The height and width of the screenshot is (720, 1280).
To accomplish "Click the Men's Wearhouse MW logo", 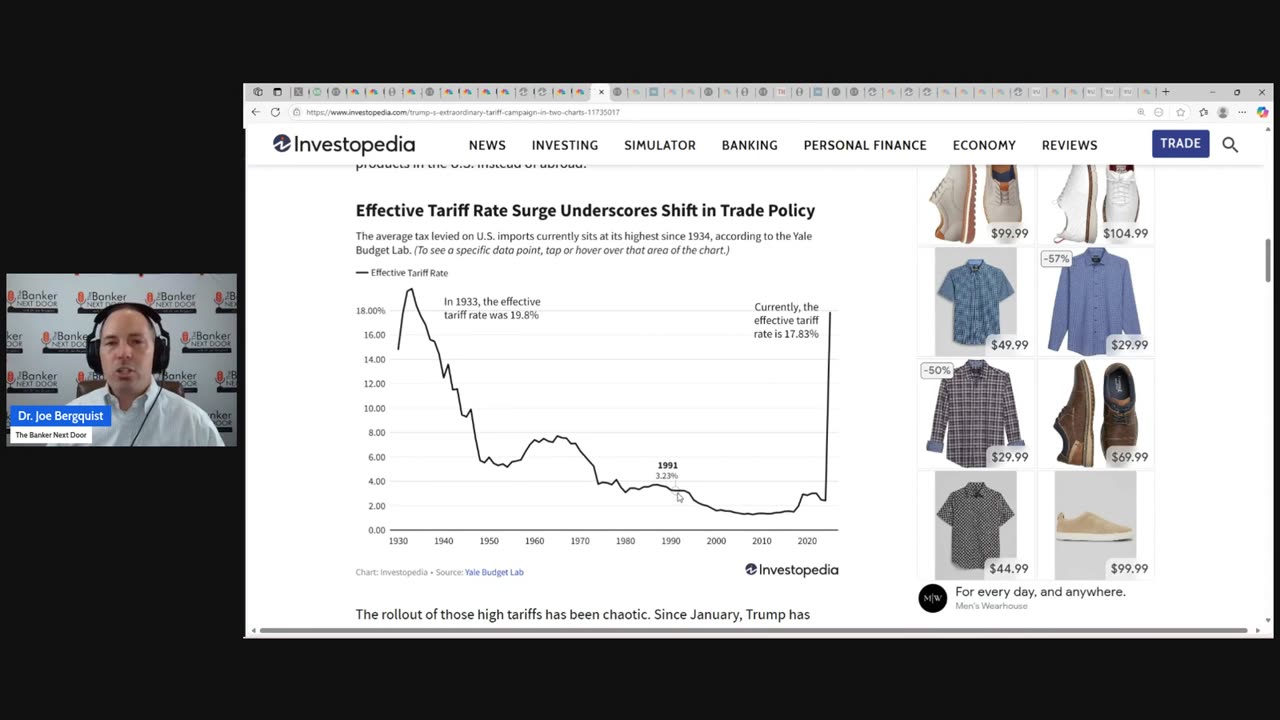I will (x=933, y=598).
